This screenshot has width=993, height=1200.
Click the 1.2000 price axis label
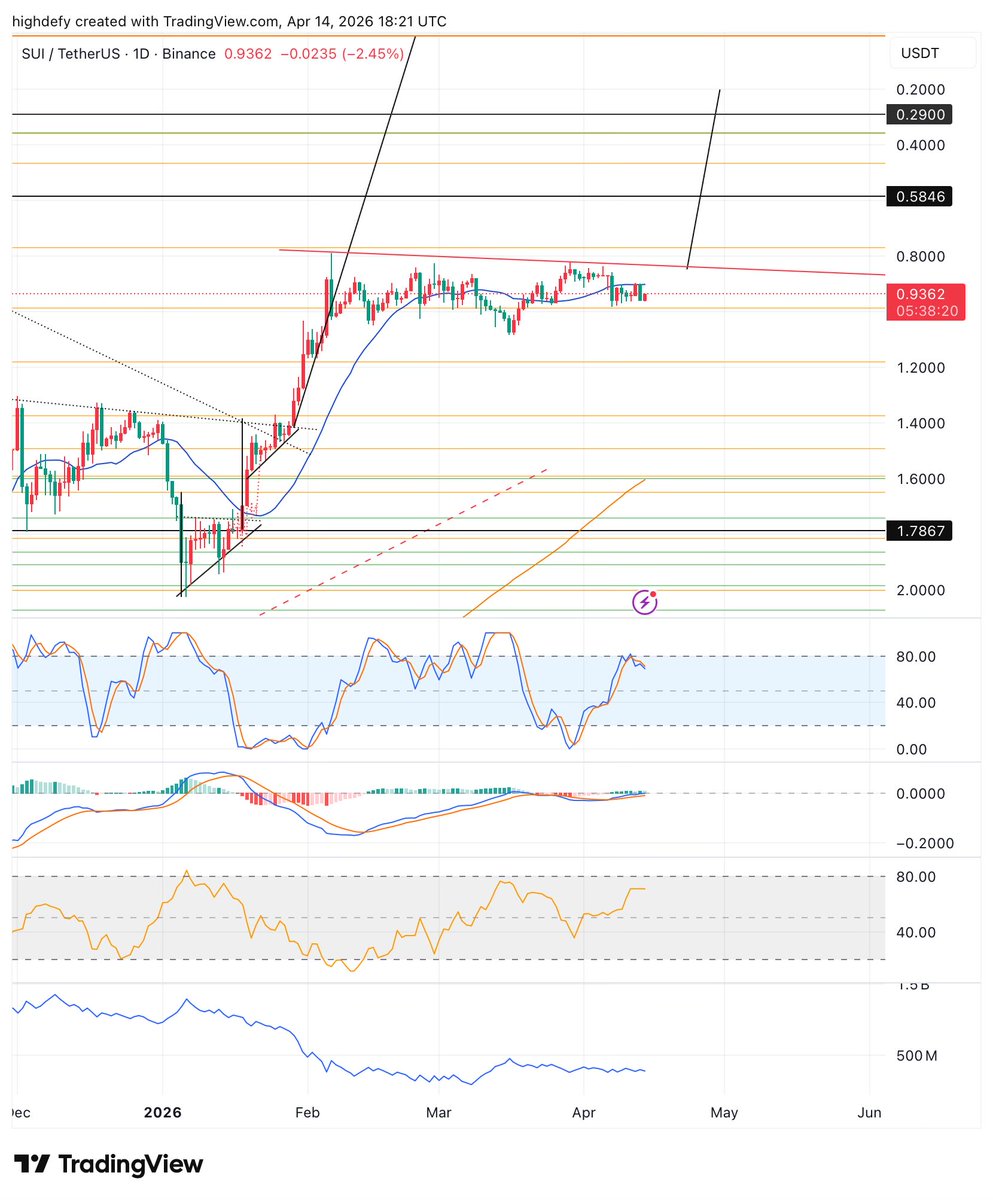pyautogui.click(x=919, y=367)
